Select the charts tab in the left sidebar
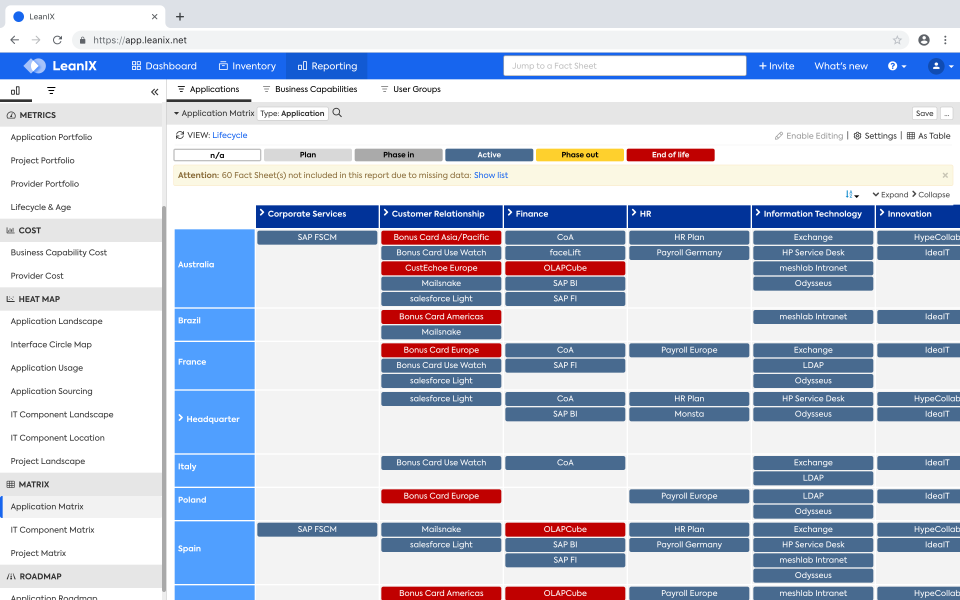This screenshot has width=960, height=600. (15, 90)
